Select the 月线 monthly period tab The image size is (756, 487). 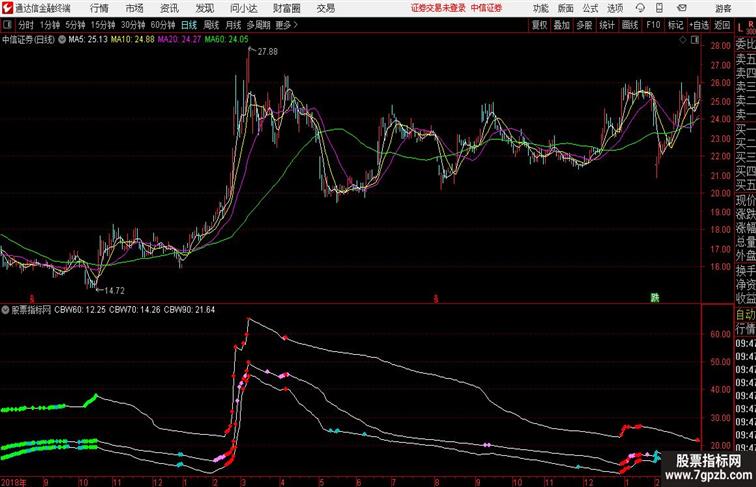(x=233, y=25)
